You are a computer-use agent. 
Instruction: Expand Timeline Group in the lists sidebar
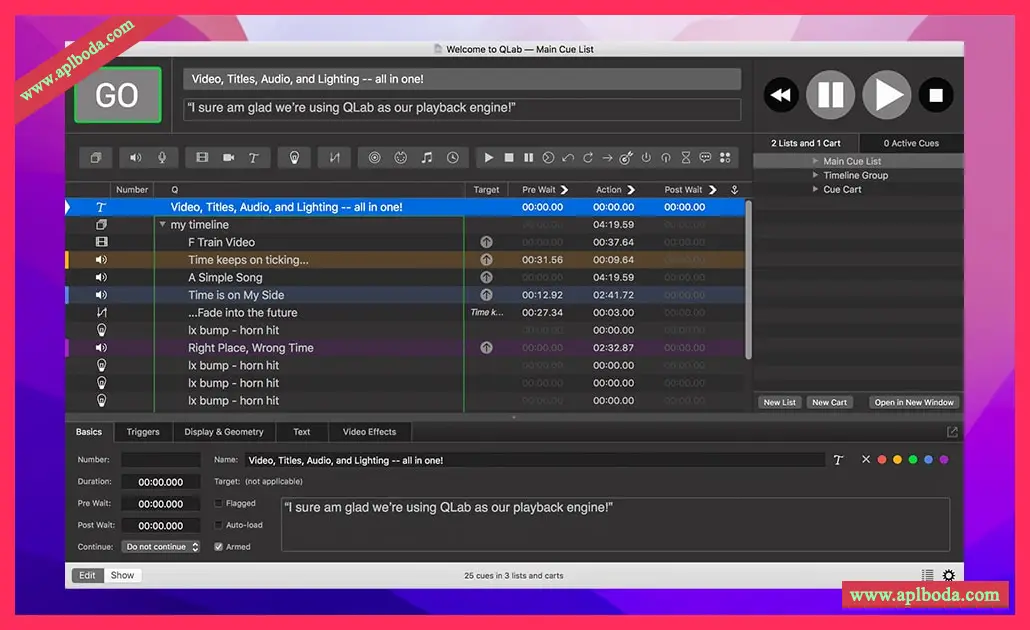tap(815, 175)
